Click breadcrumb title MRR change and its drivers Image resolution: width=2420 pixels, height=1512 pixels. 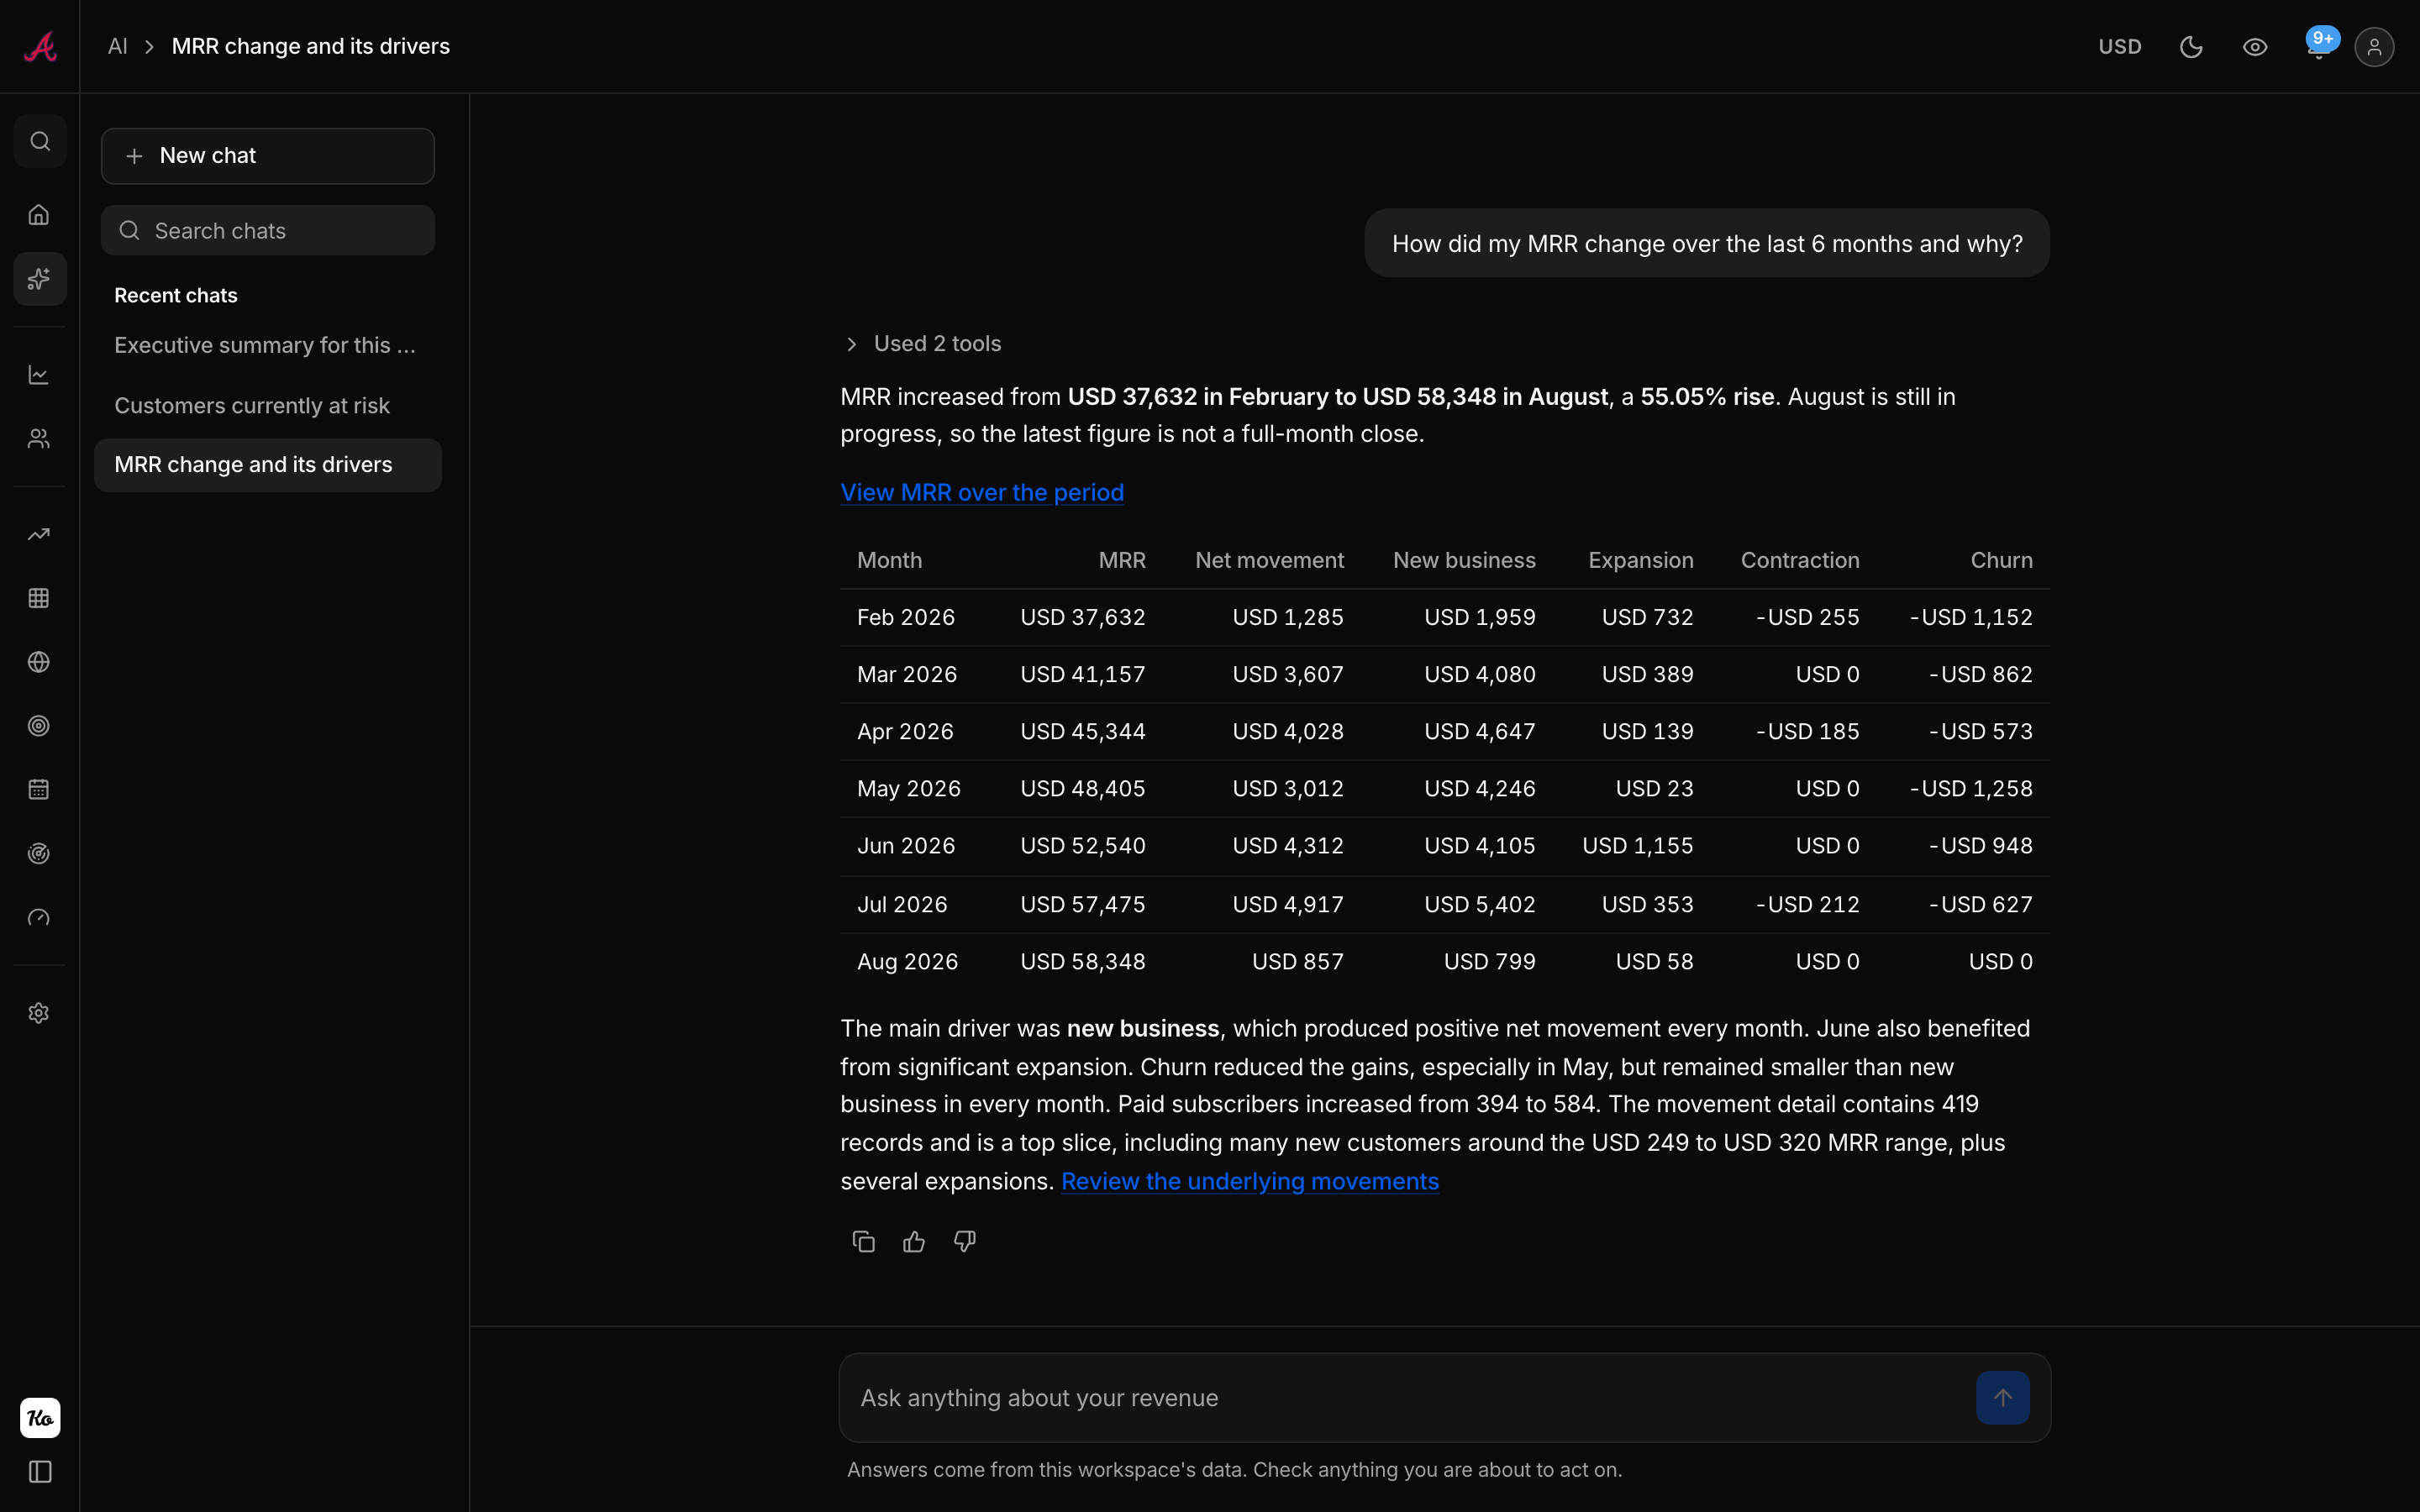311,47
